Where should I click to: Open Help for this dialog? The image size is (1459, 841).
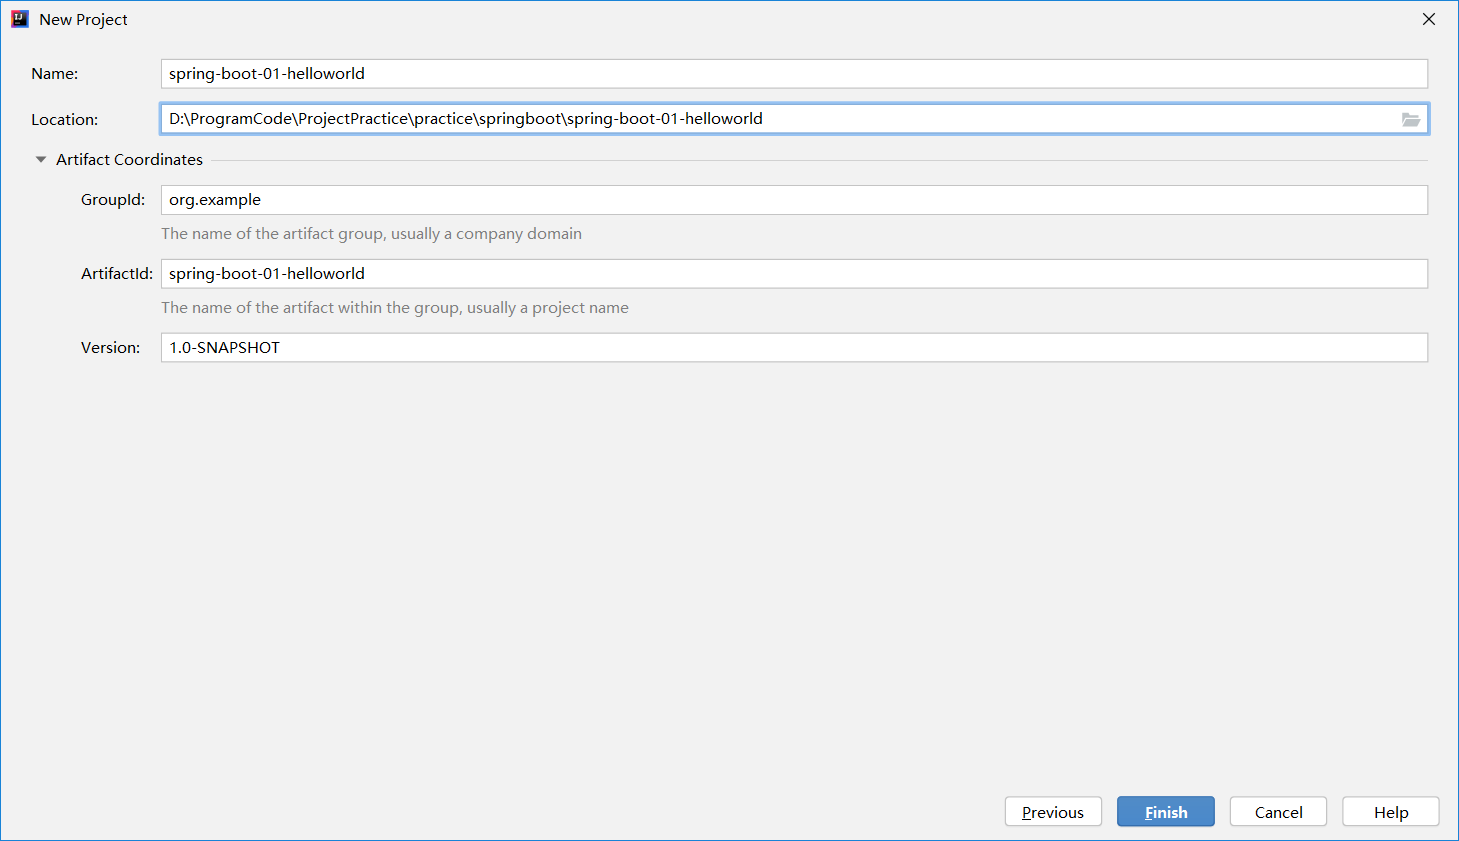click(x=1390, y=812)
